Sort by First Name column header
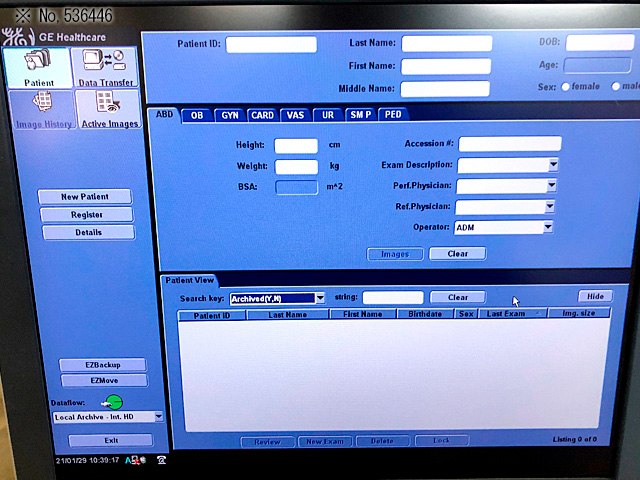This screenshot has height=480, width=640. tap(363, 314)
